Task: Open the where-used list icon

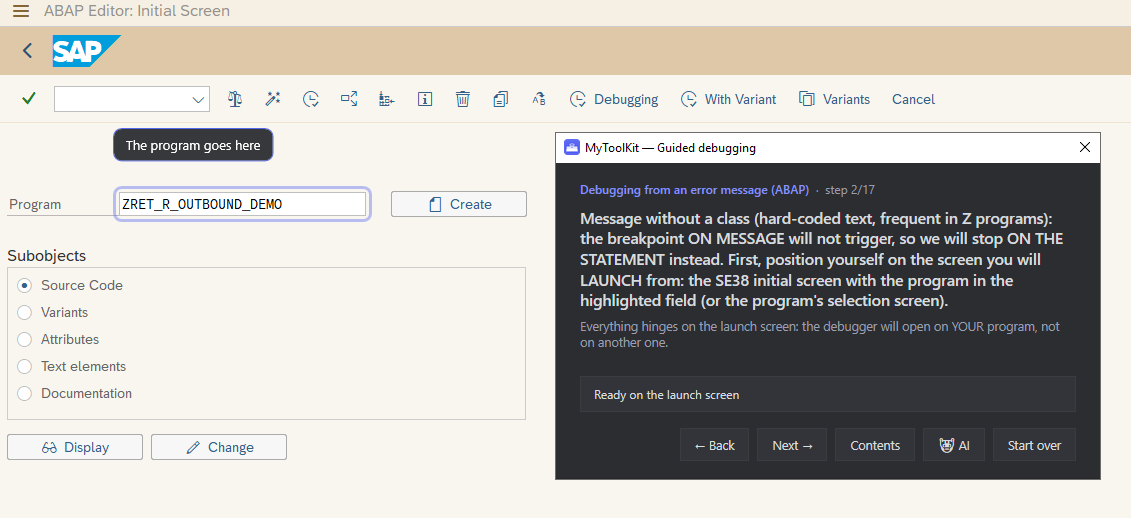Action: (349, 100)
